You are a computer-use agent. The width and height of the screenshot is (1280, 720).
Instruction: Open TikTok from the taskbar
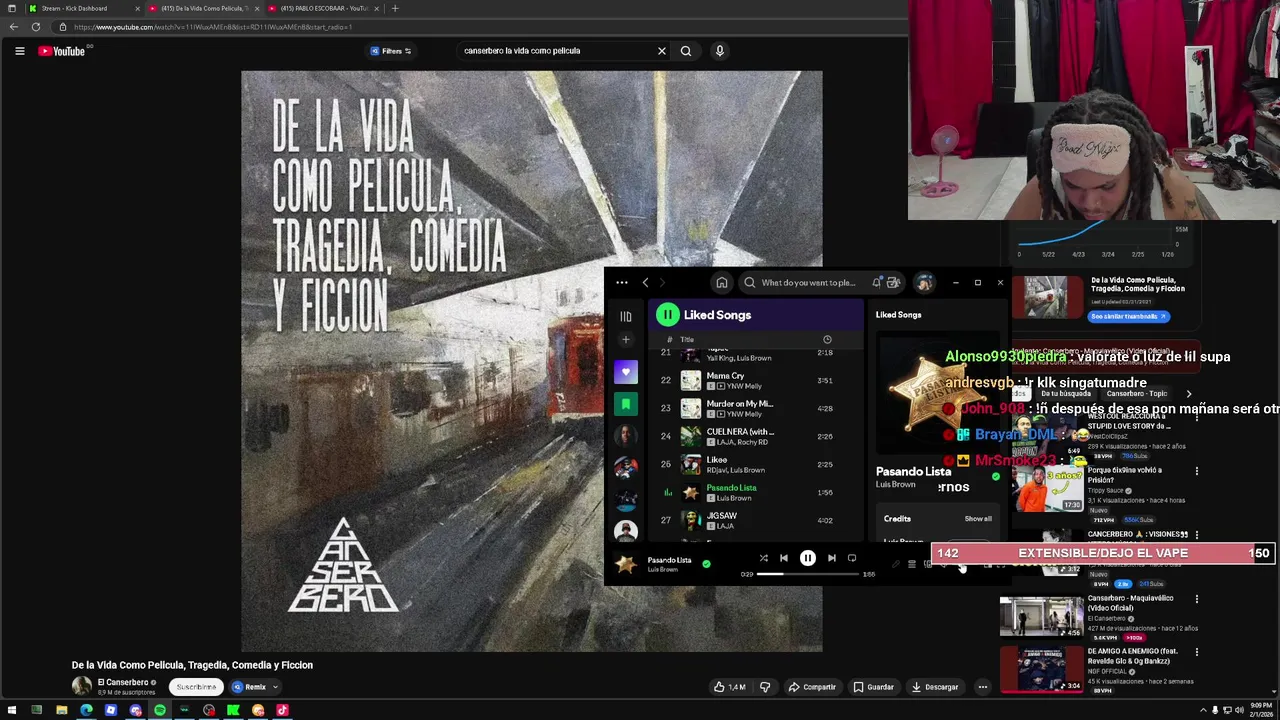click(x=282, y=710)
